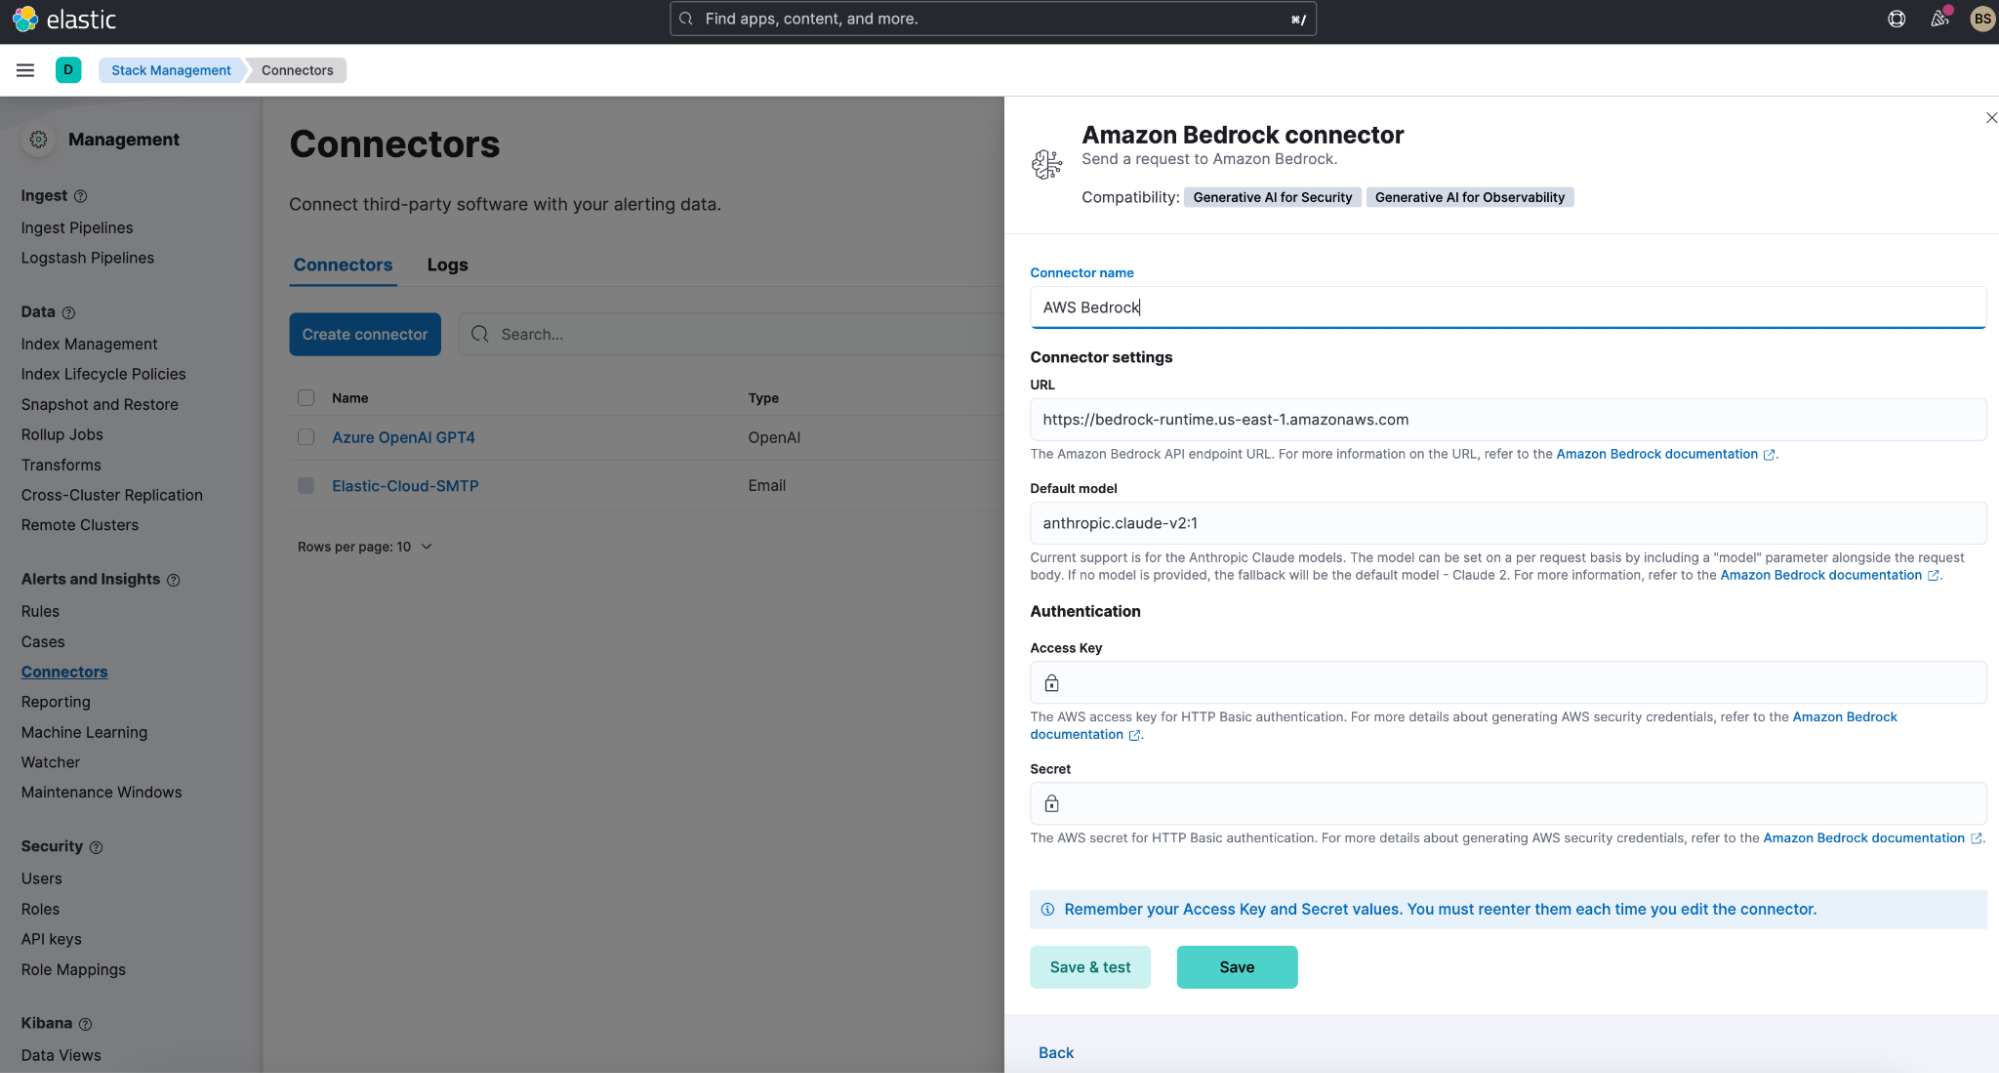
Task: Check the Azure OpenAI GPT4 row checkbox
Action: pyautogui.click(x=305, y=437)
